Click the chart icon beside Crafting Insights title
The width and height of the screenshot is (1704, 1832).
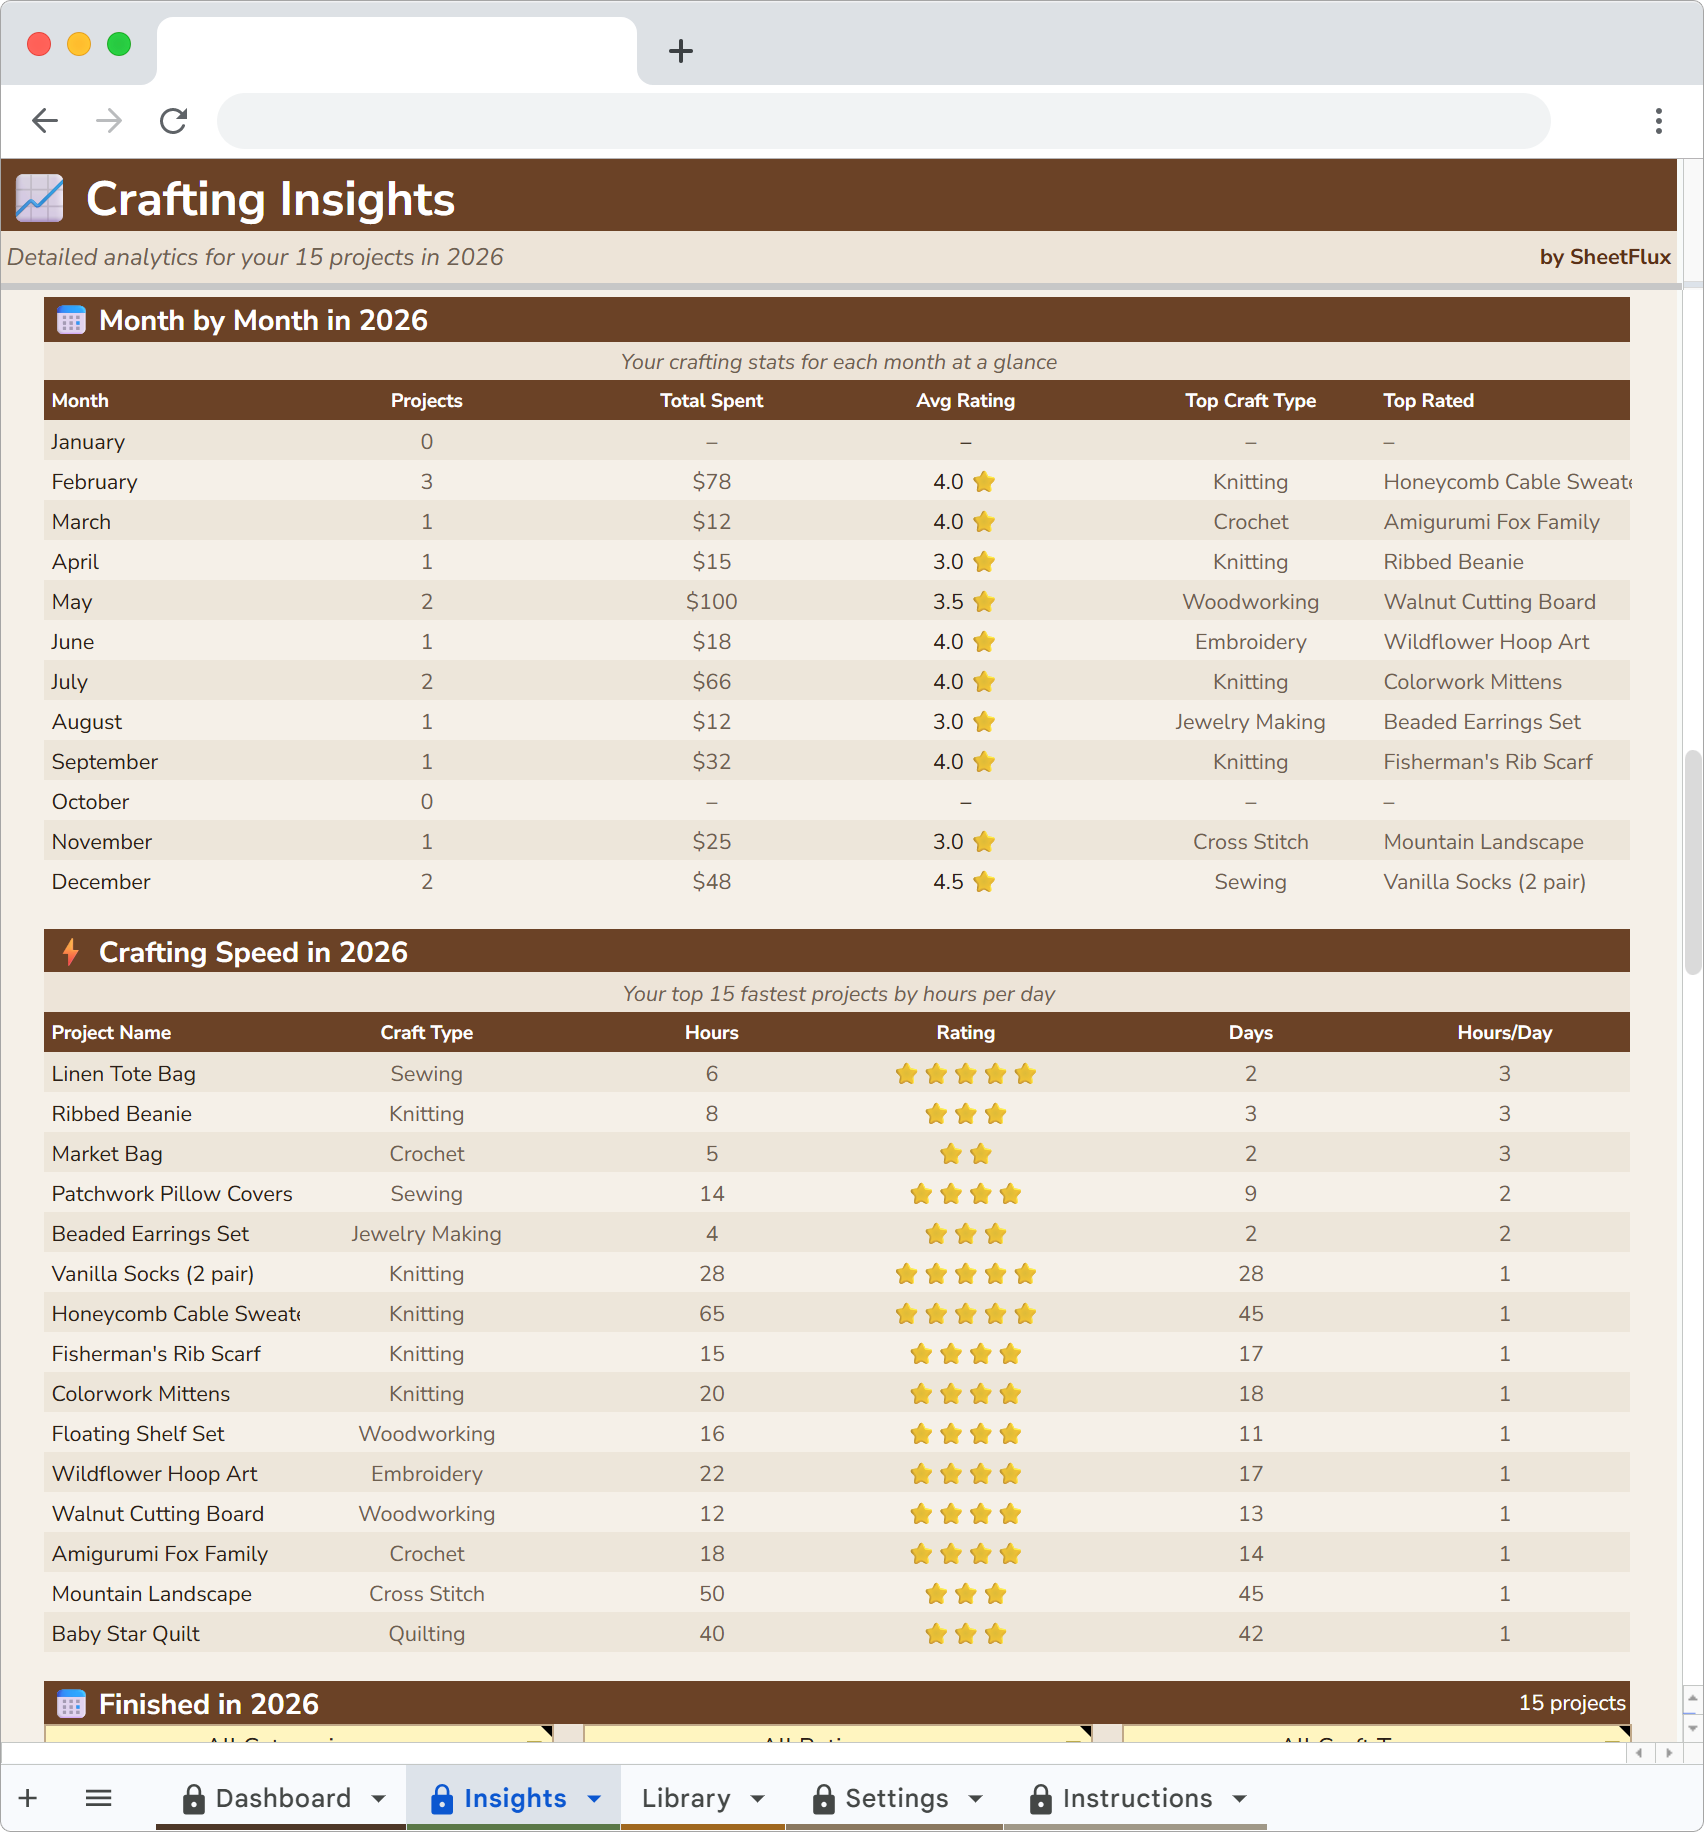point(38,198)
